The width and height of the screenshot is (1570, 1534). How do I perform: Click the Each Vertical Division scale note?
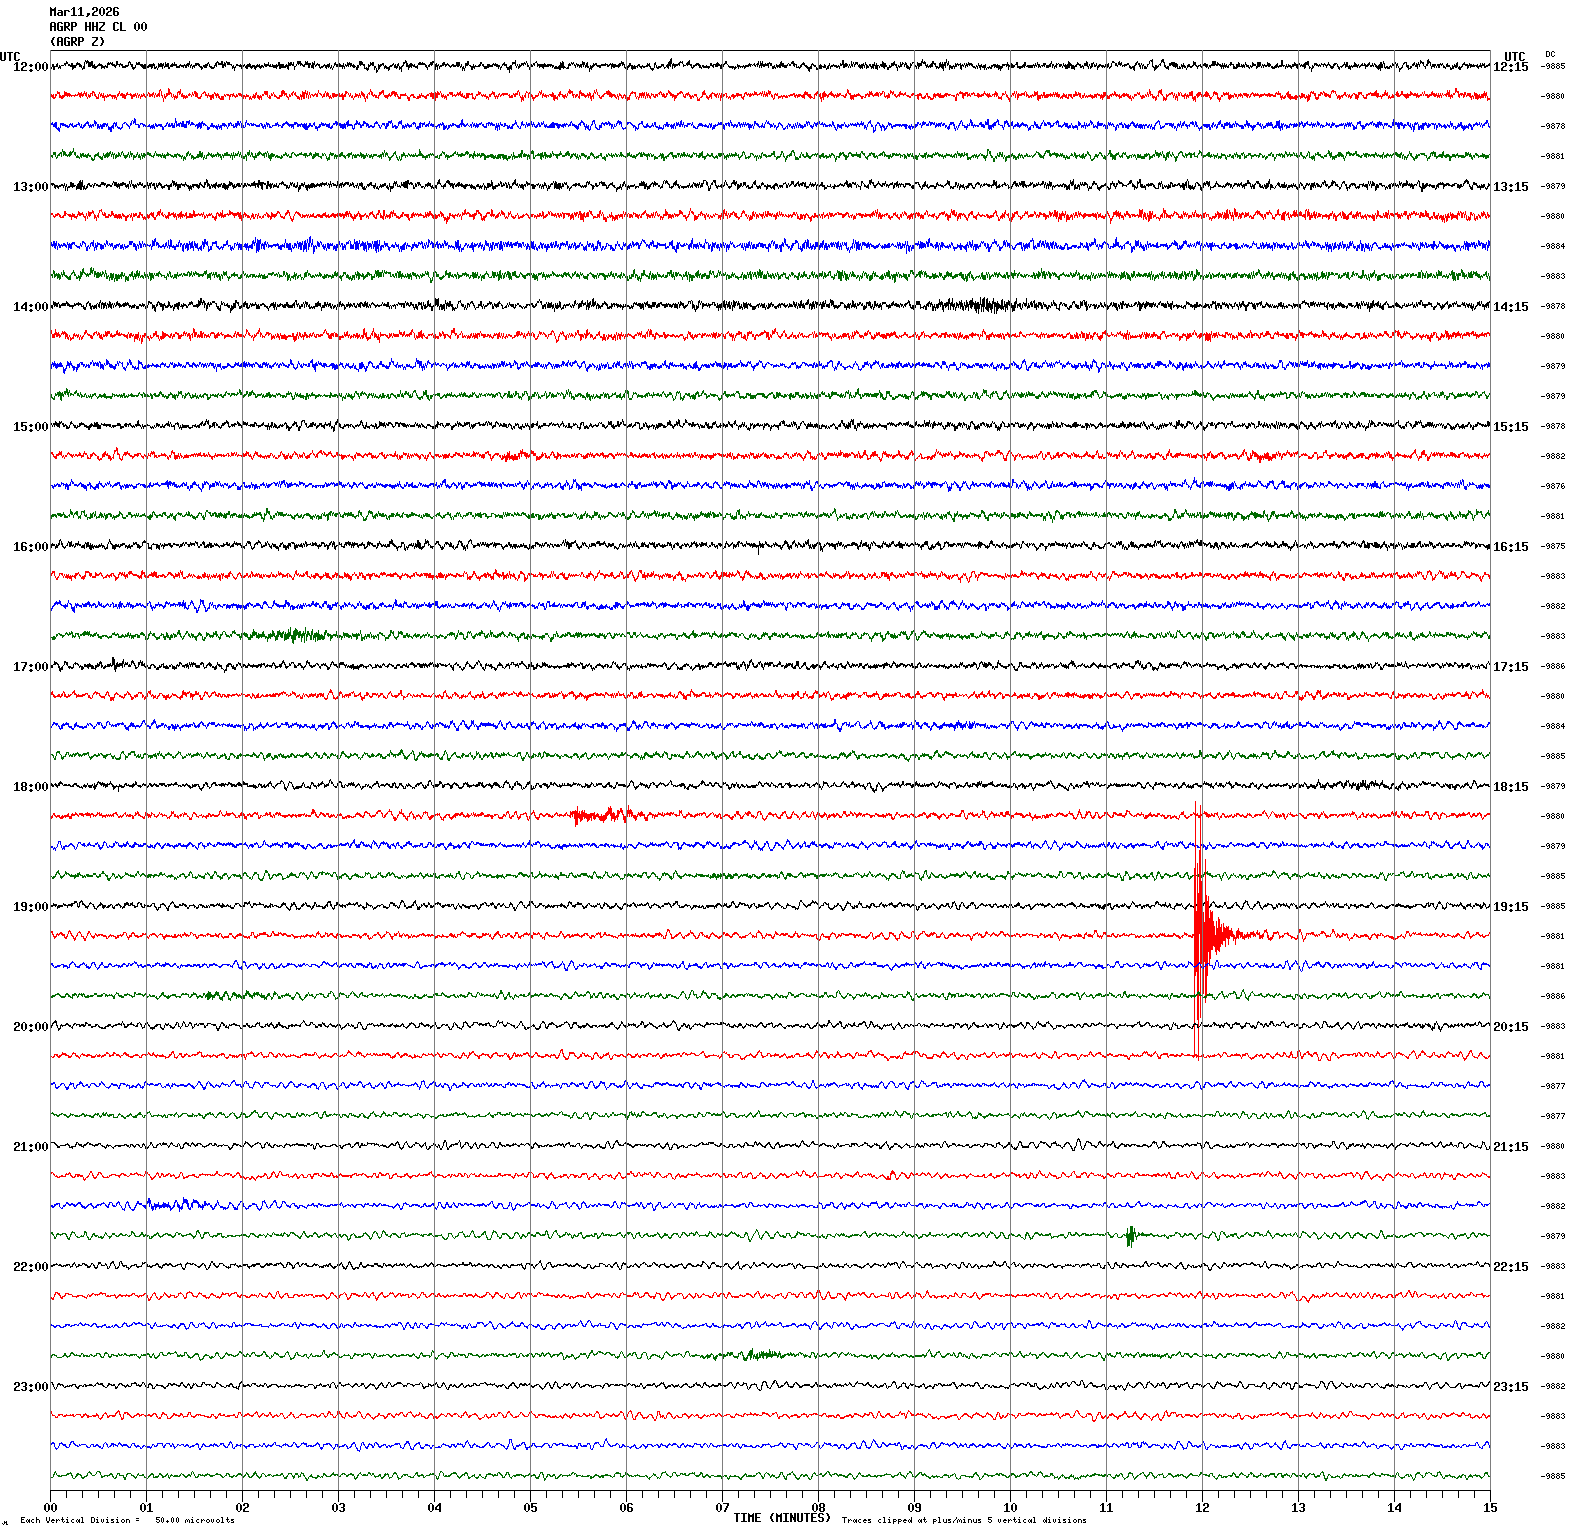(127, 1520)
